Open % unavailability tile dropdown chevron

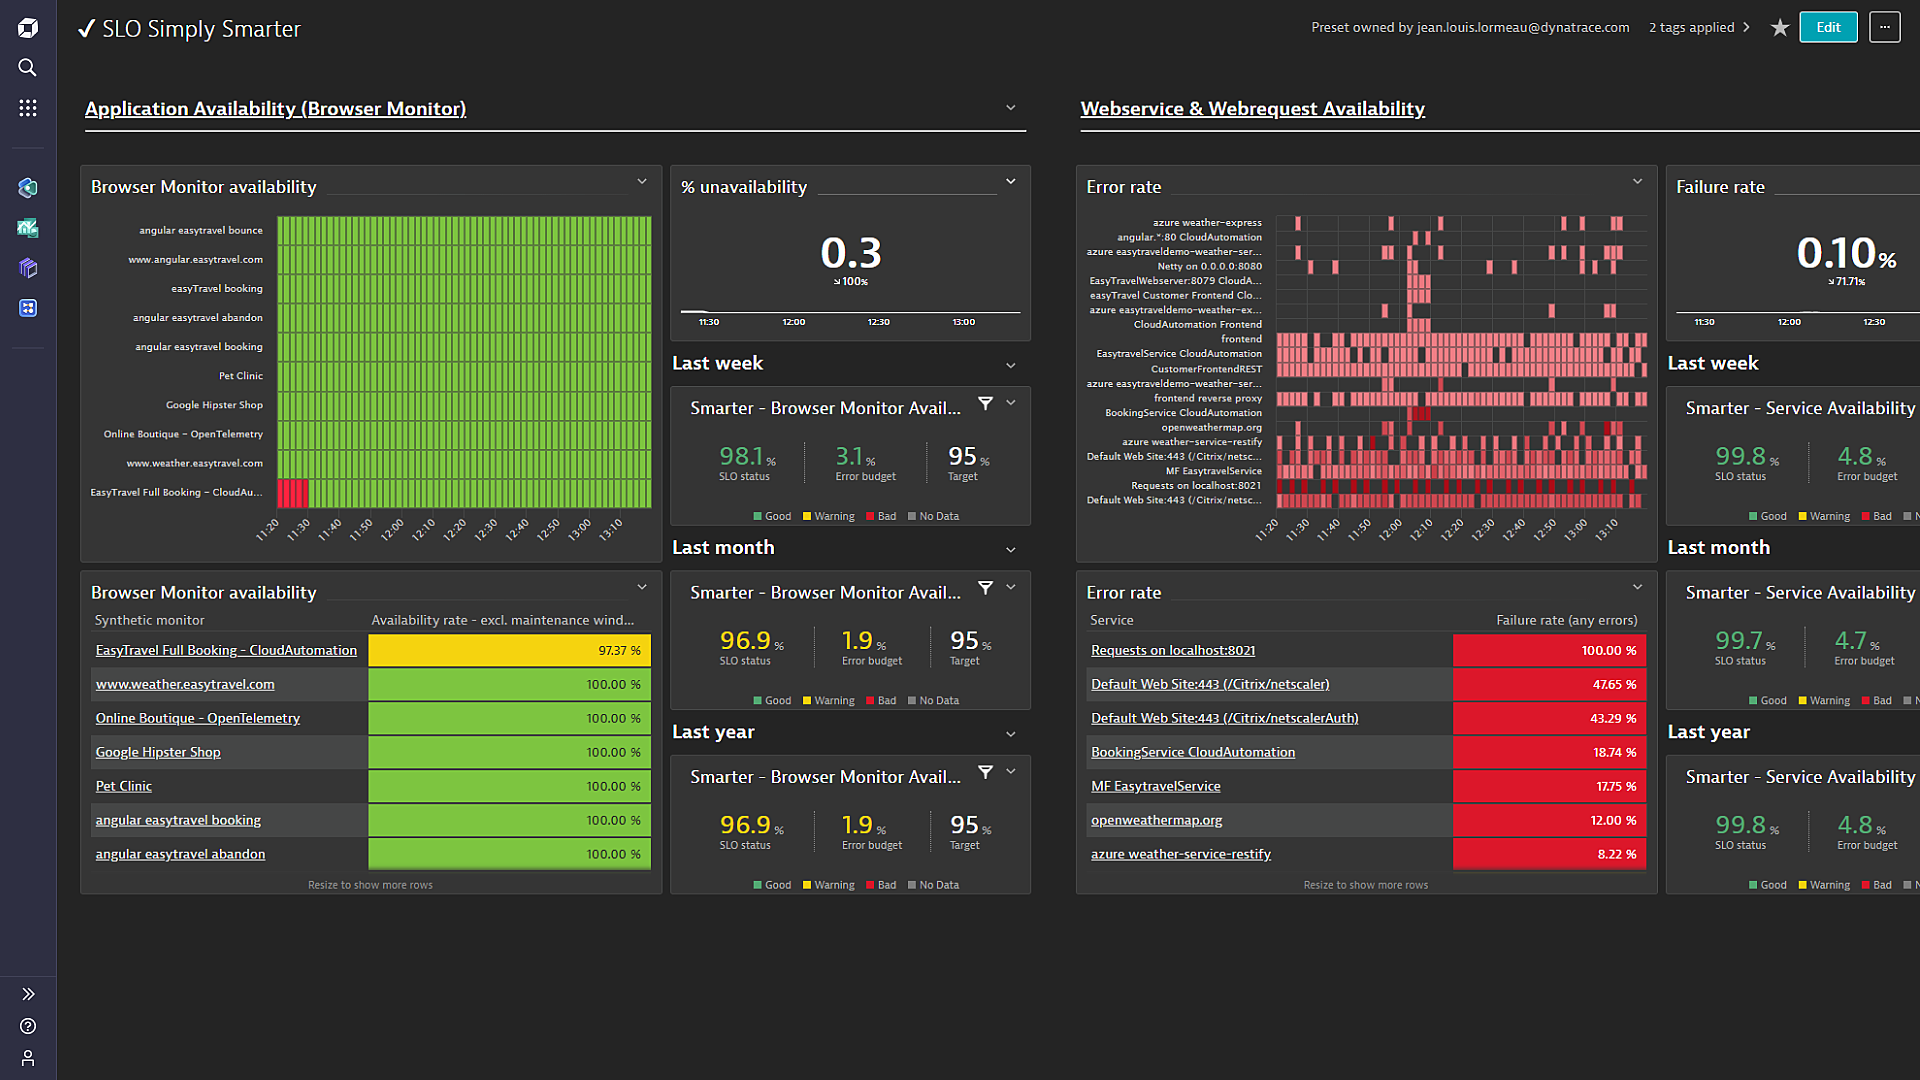click(x=1011, y=182)
